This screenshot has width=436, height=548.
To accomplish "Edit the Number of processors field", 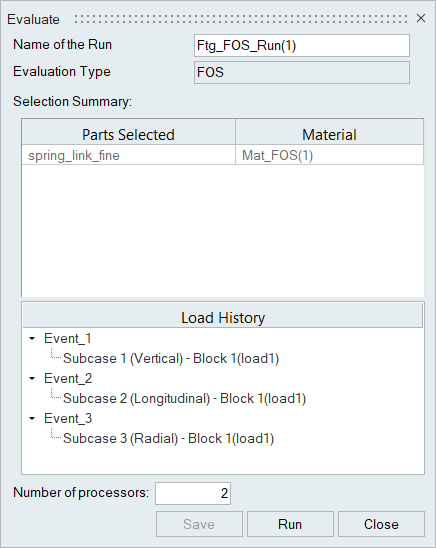I will pos(193,493).
